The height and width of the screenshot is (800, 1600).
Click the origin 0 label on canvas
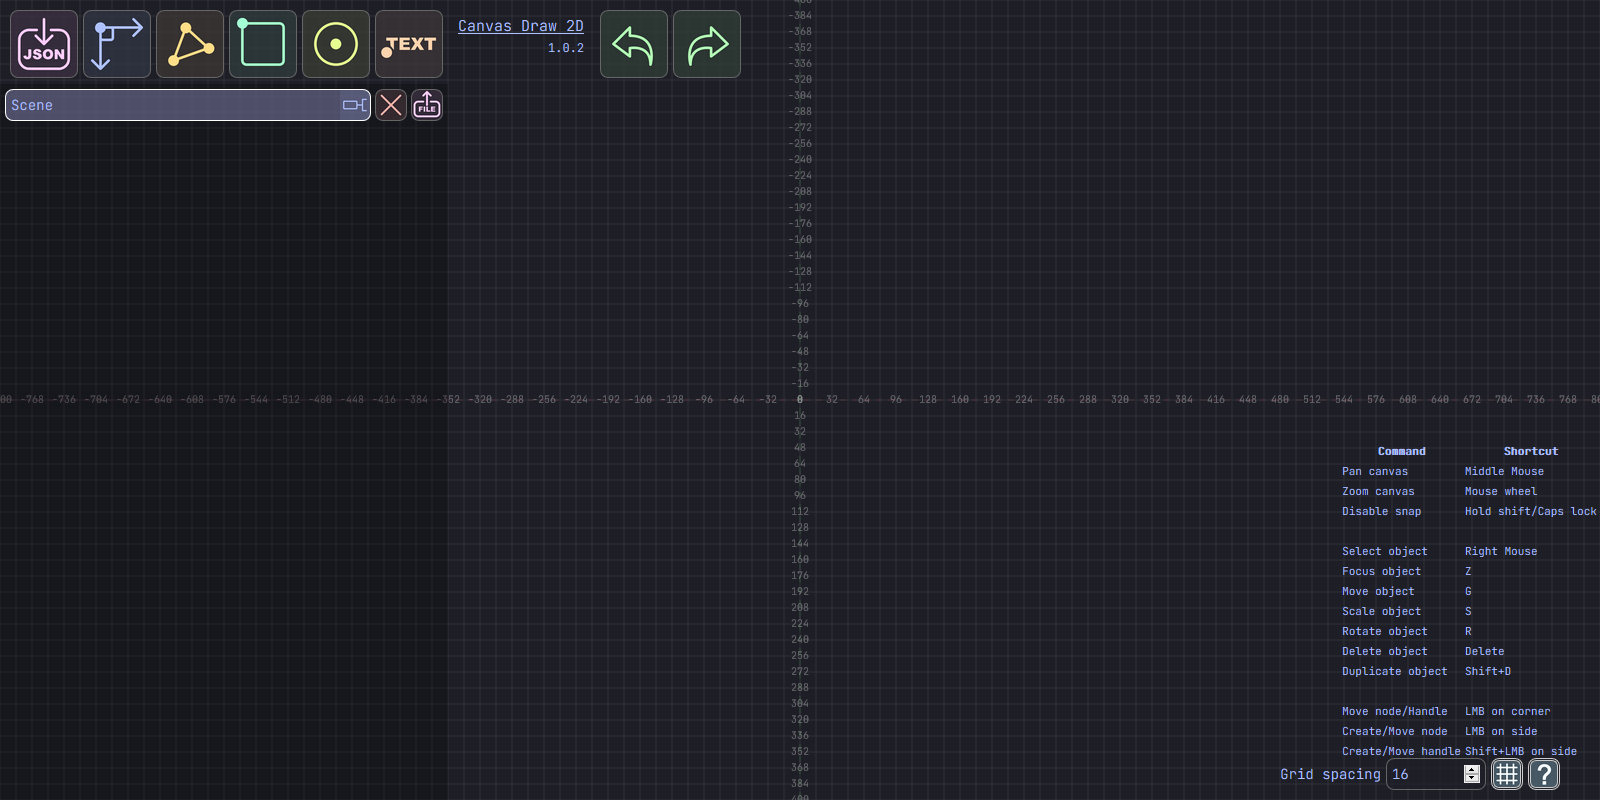point(799,399)
